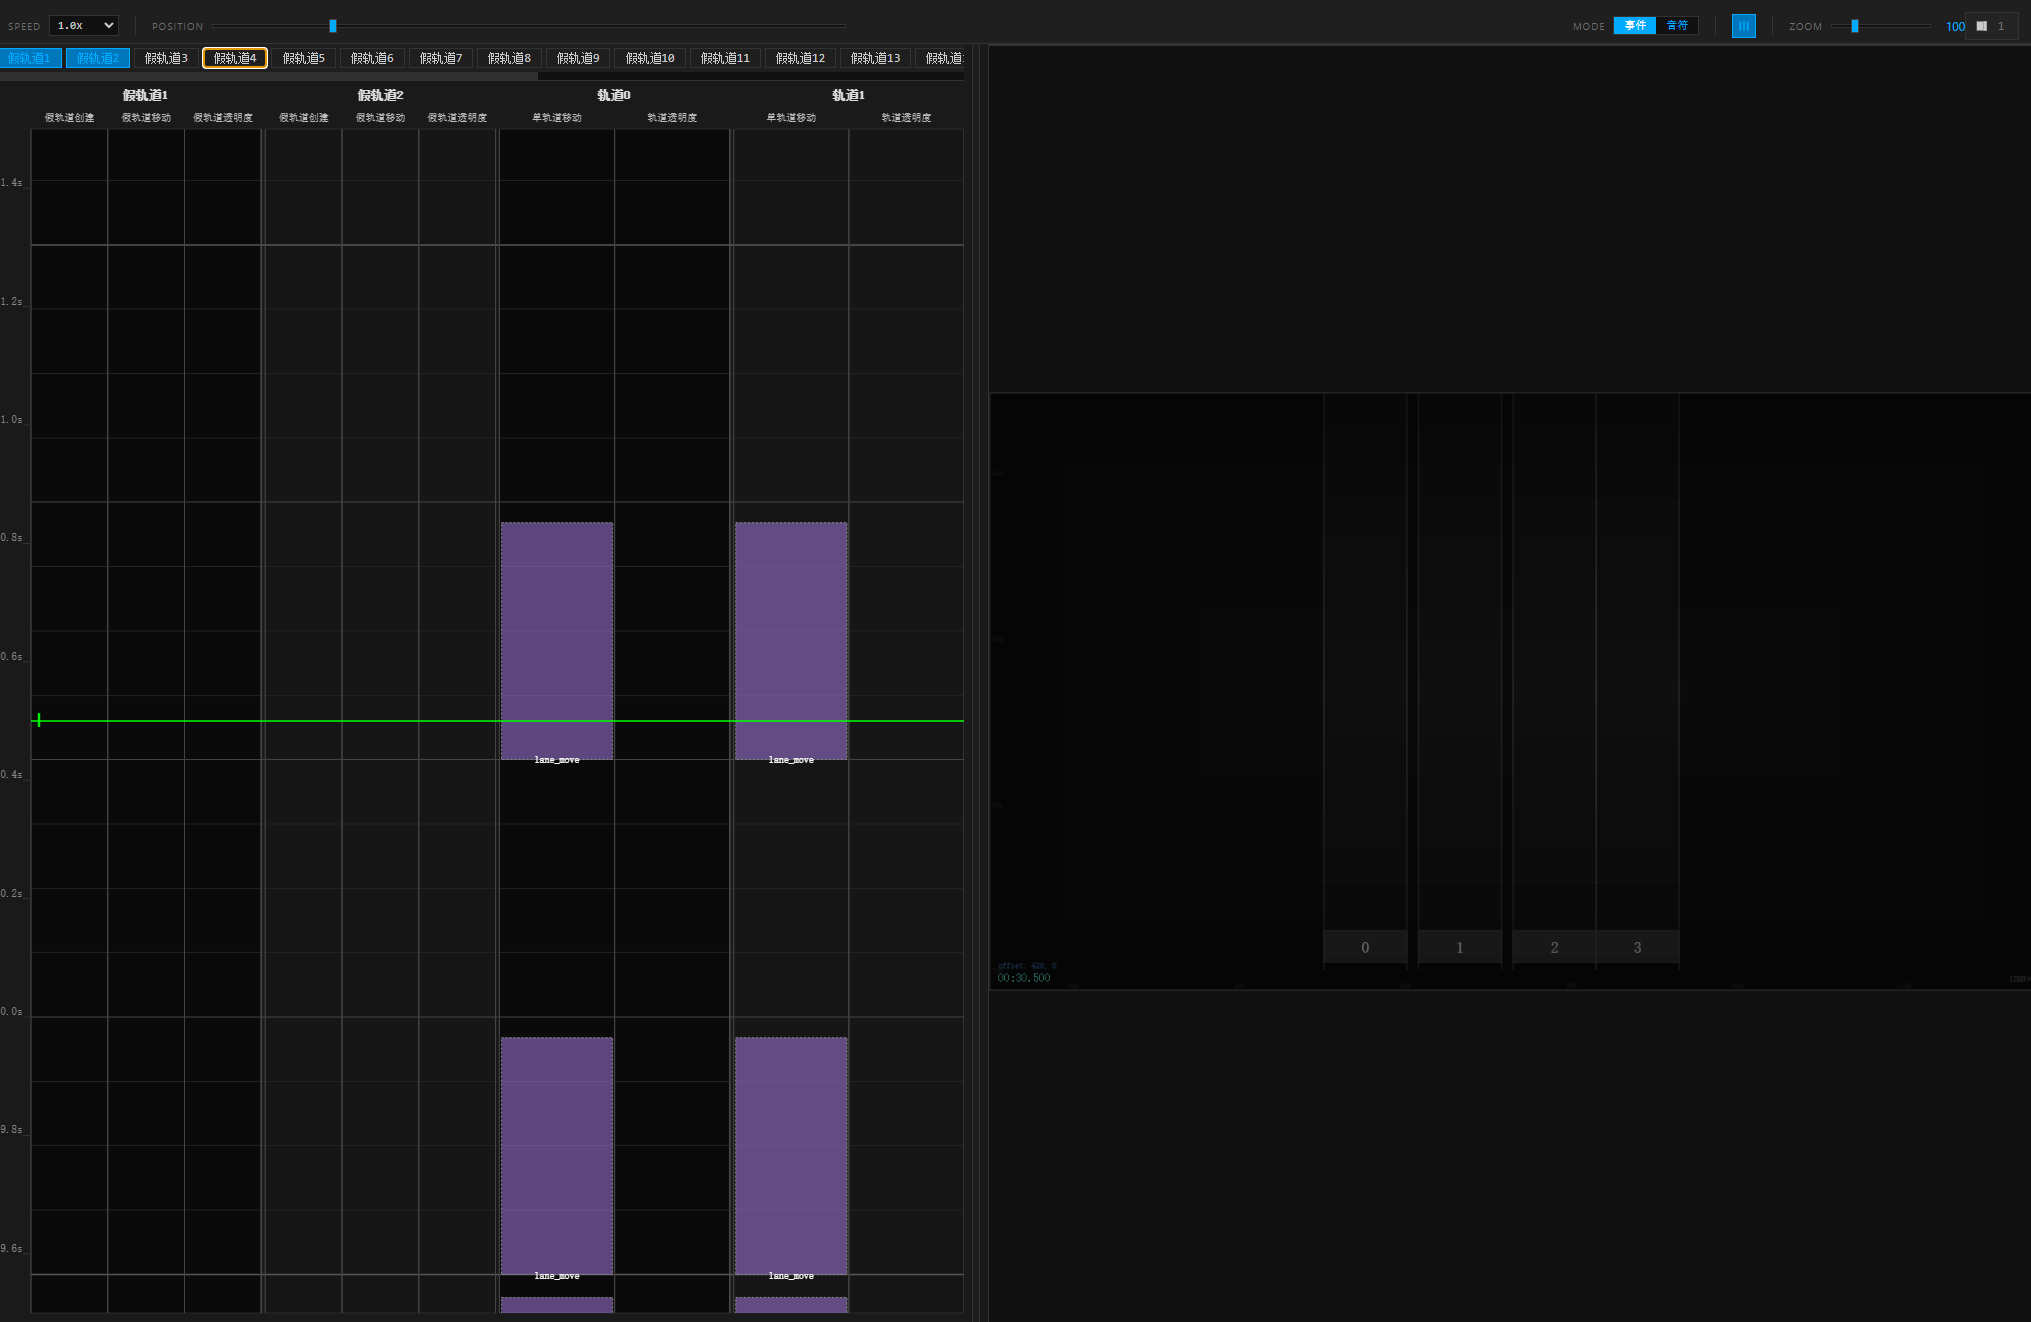This screenshot has width=2031, height=1322.
Task: Toggle the lane columns display button
Action: 1743,26
